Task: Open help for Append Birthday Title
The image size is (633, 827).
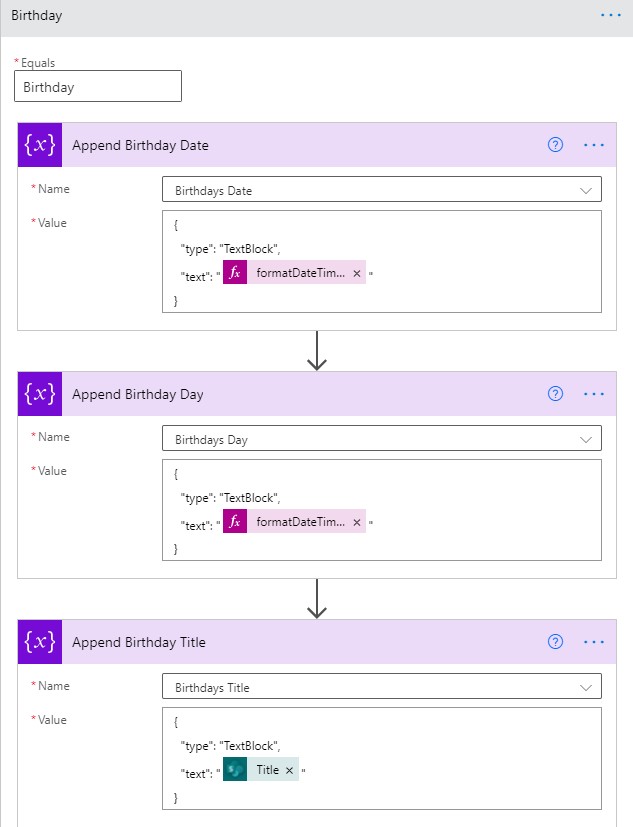Action: tap(555, 641)
